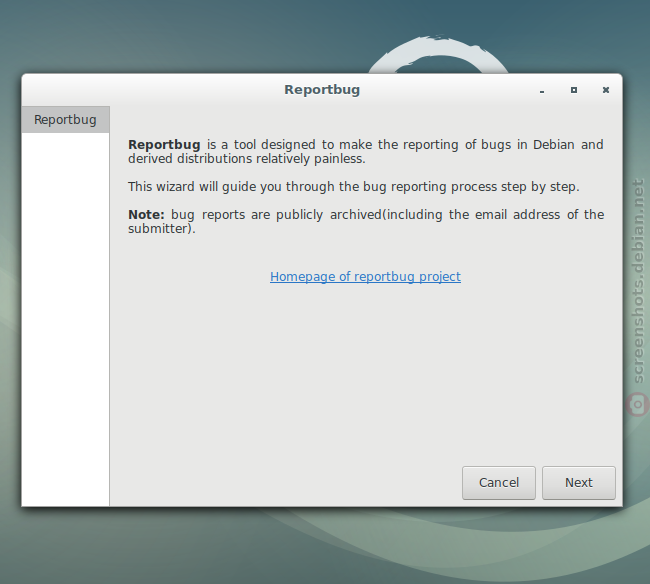This screenshot has height=584, width=650.
Task: Open the Homepage of reportbug project link
Action: [365, 276]
